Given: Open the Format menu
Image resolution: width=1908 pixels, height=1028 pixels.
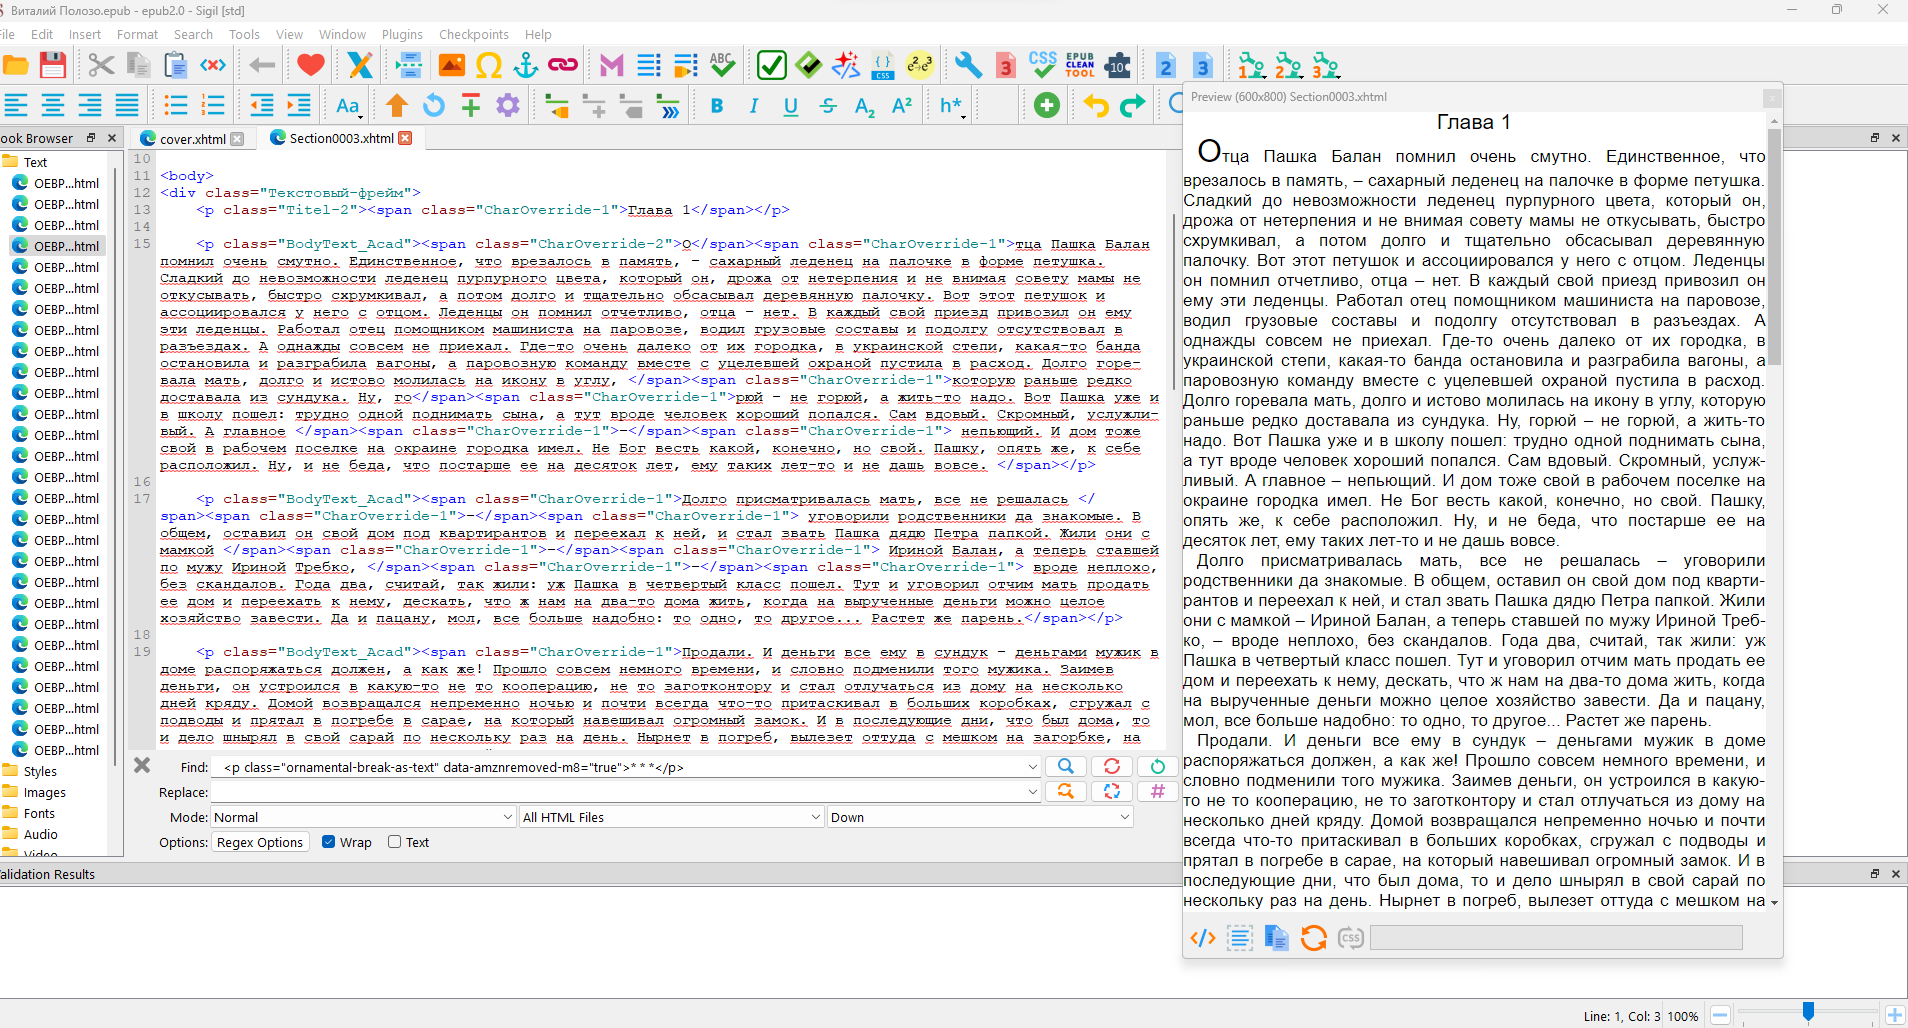Looking at the screenshot, I should coord(137,34).
